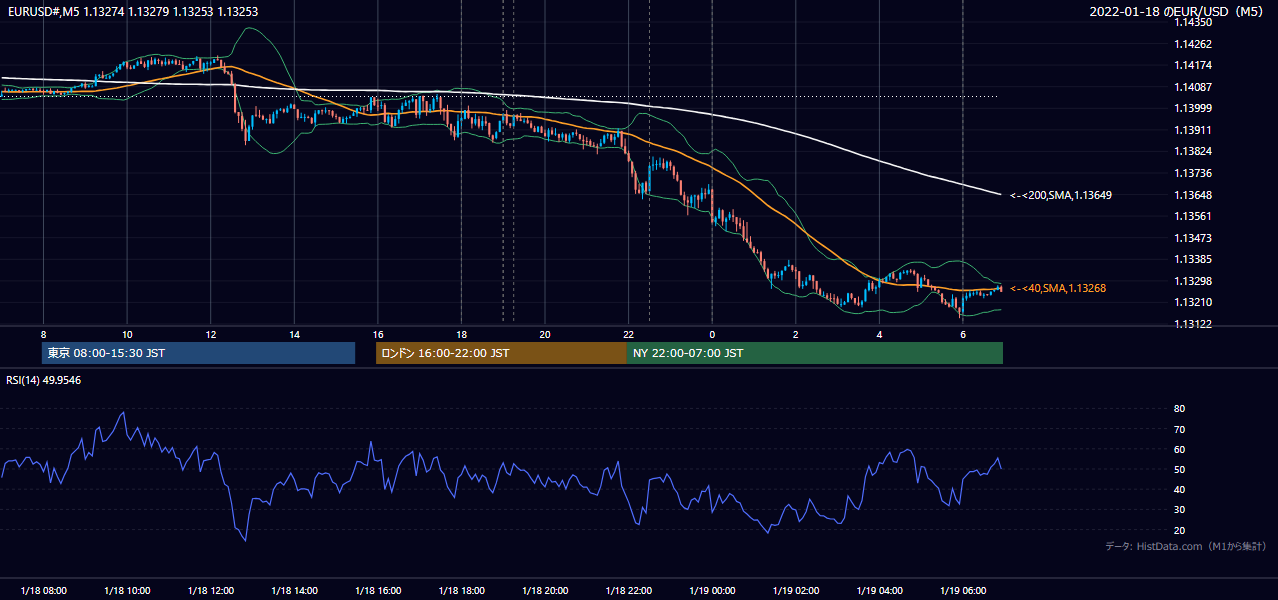Click the 1/19 06:00 time axis label
This screenshot has height=600, width=1278.
(963, 591)
